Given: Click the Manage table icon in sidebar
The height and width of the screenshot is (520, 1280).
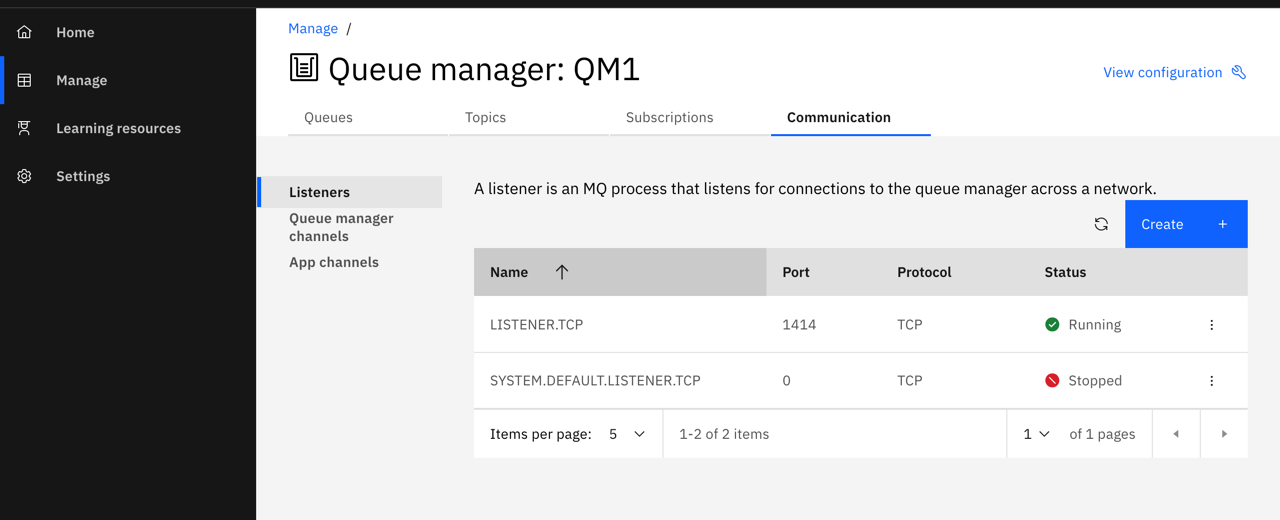Looking at the screenshot, I should coord(25,80).
